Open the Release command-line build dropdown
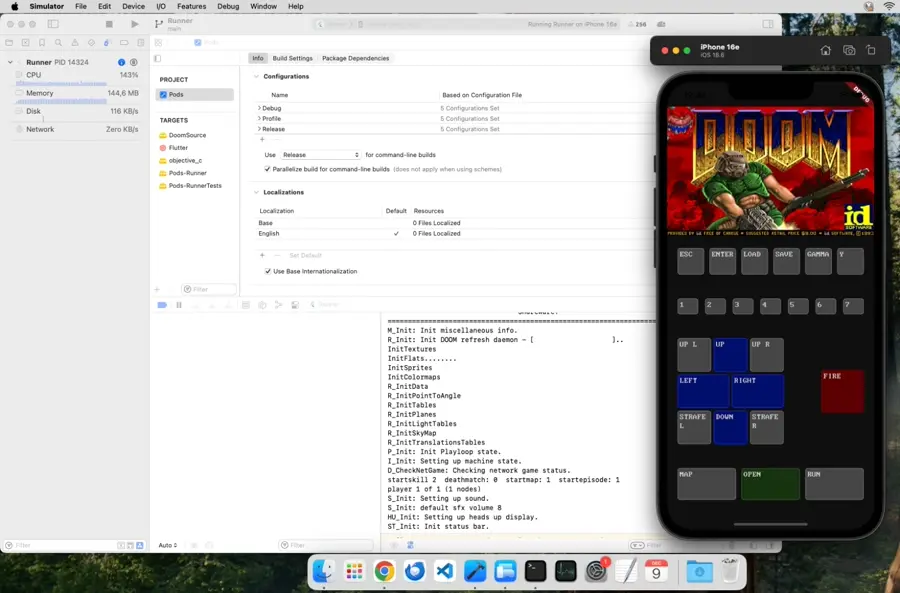900x593 pixels. pos(320,155)
